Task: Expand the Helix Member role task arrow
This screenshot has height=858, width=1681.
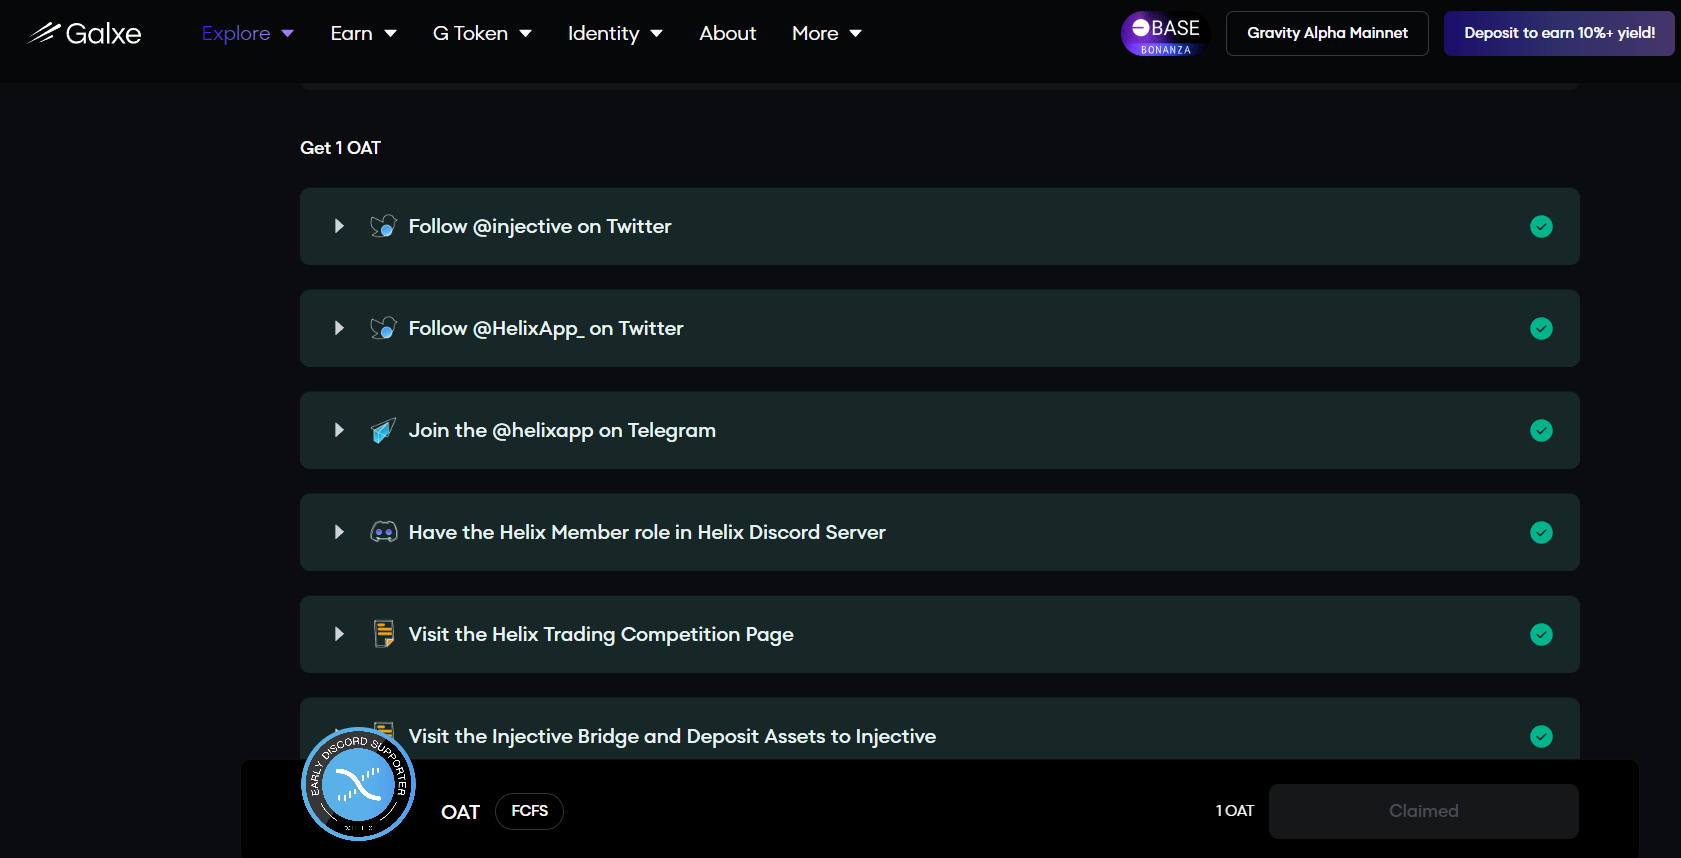Action: click(x=339, y=532)
